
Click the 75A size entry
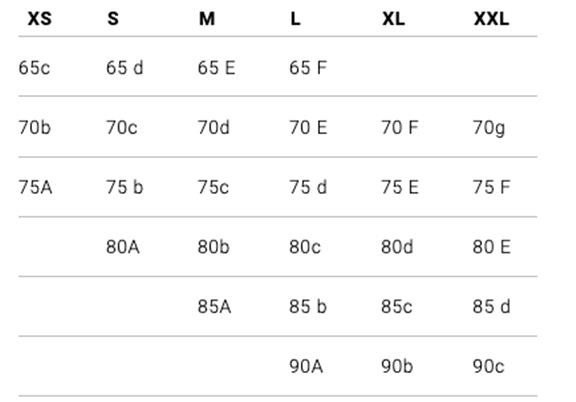pos(35,187)
